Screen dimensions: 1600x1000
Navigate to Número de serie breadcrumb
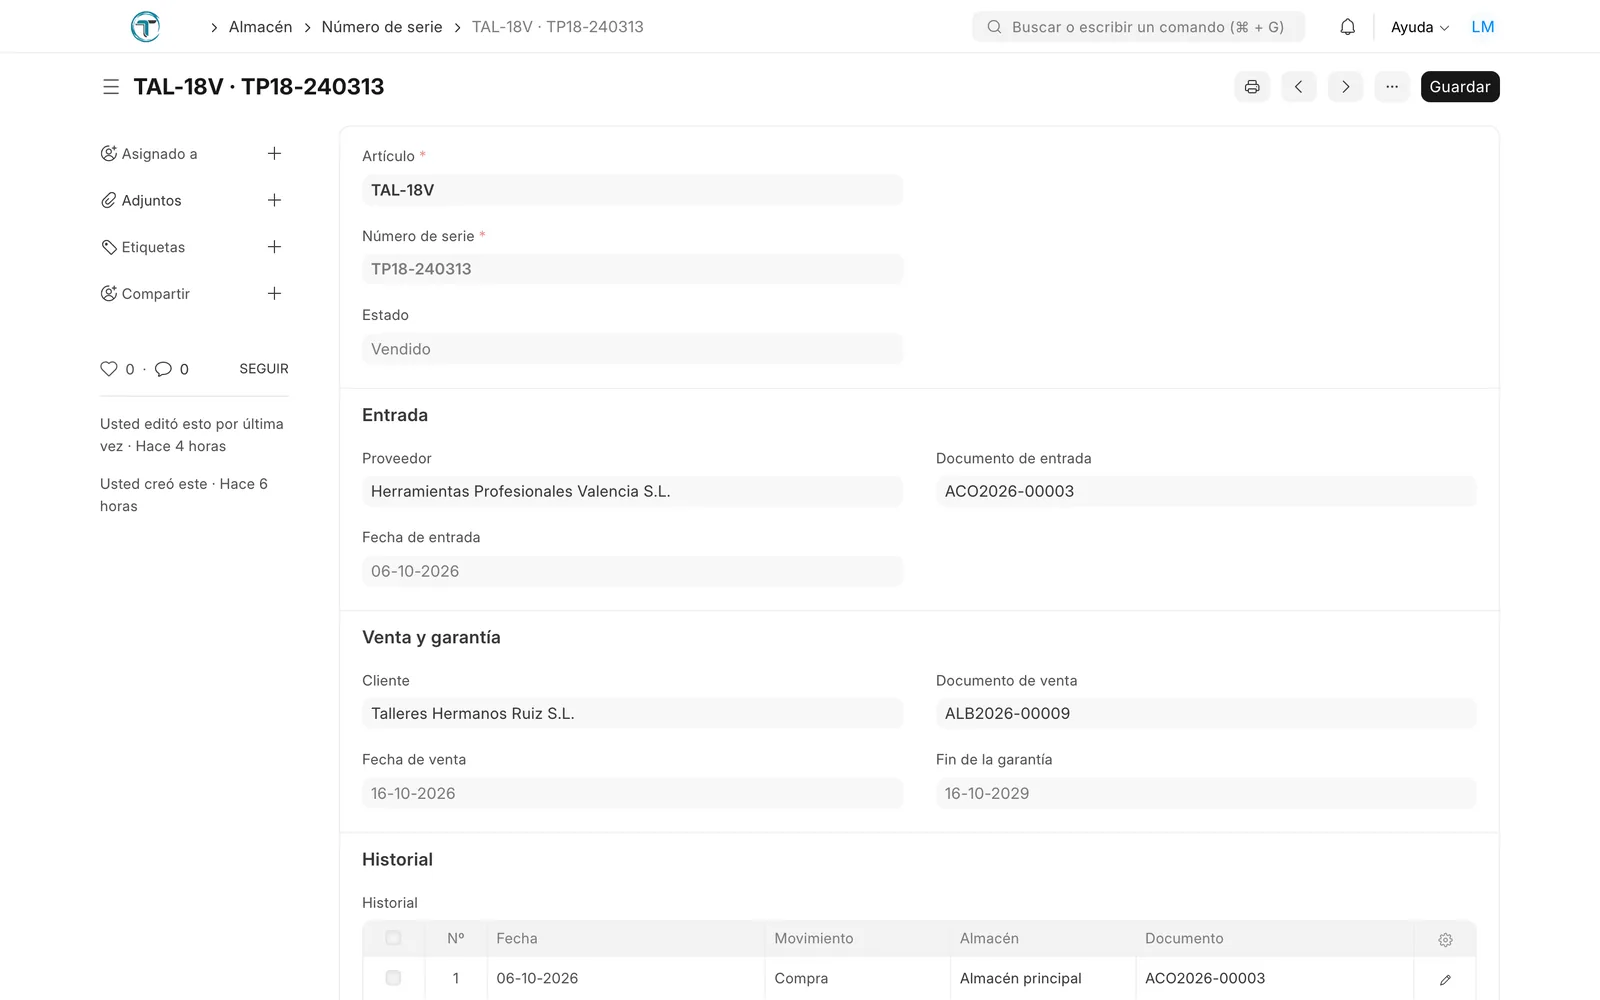tap(382, 27)
